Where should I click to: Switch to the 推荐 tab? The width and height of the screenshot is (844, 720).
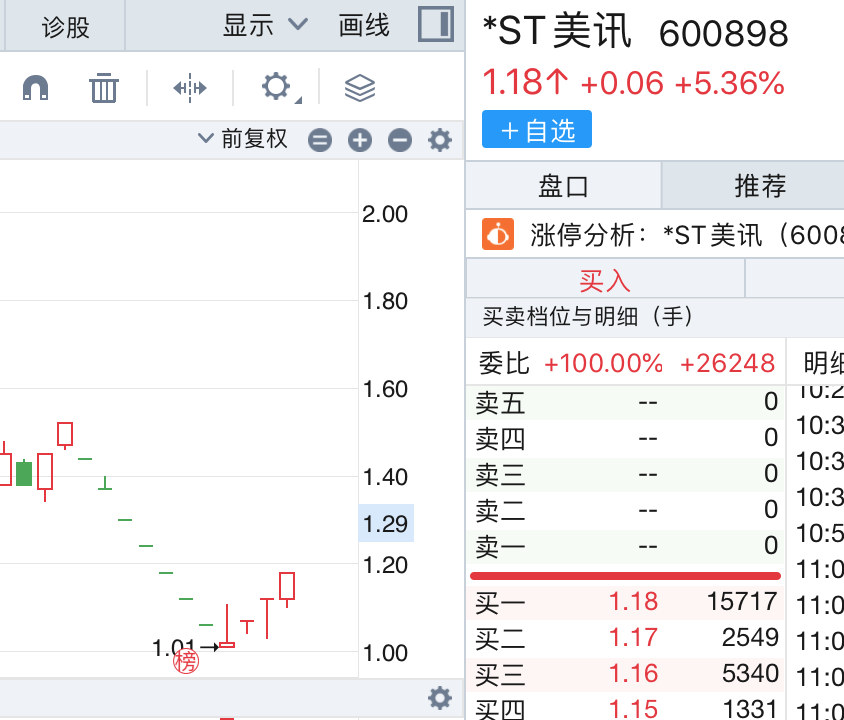(760, 186)
